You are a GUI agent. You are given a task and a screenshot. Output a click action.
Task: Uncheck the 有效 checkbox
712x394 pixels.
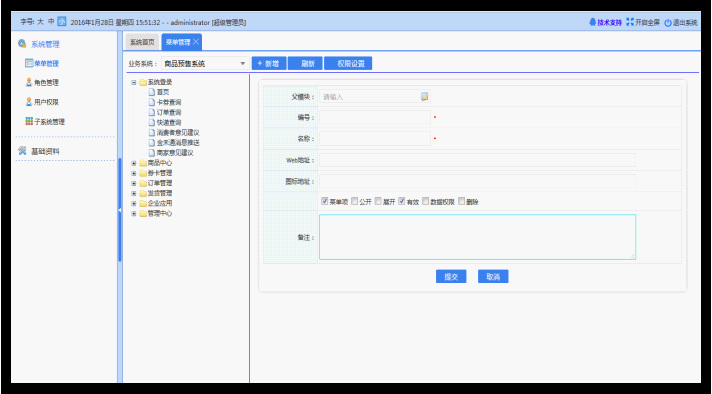[x=401, y=201]
